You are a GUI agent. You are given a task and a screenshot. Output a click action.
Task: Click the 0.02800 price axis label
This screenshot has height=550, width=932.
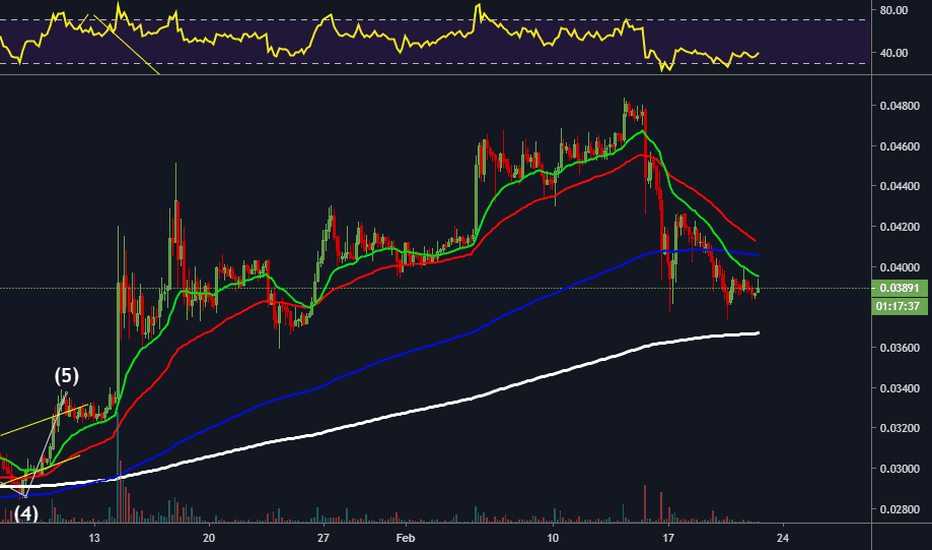coord(899,509)
